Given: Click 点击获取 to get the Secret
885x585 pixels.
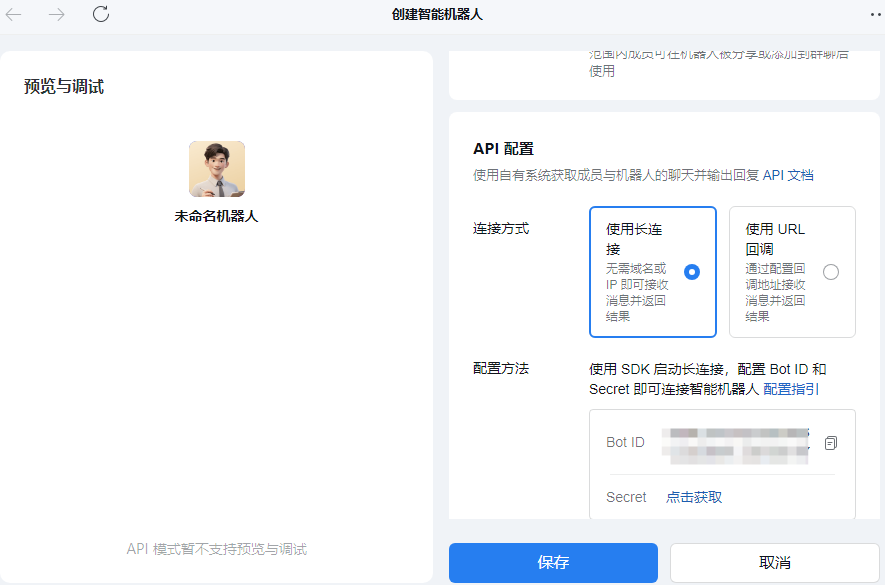Looking at the screenshot, I should 694,497.
